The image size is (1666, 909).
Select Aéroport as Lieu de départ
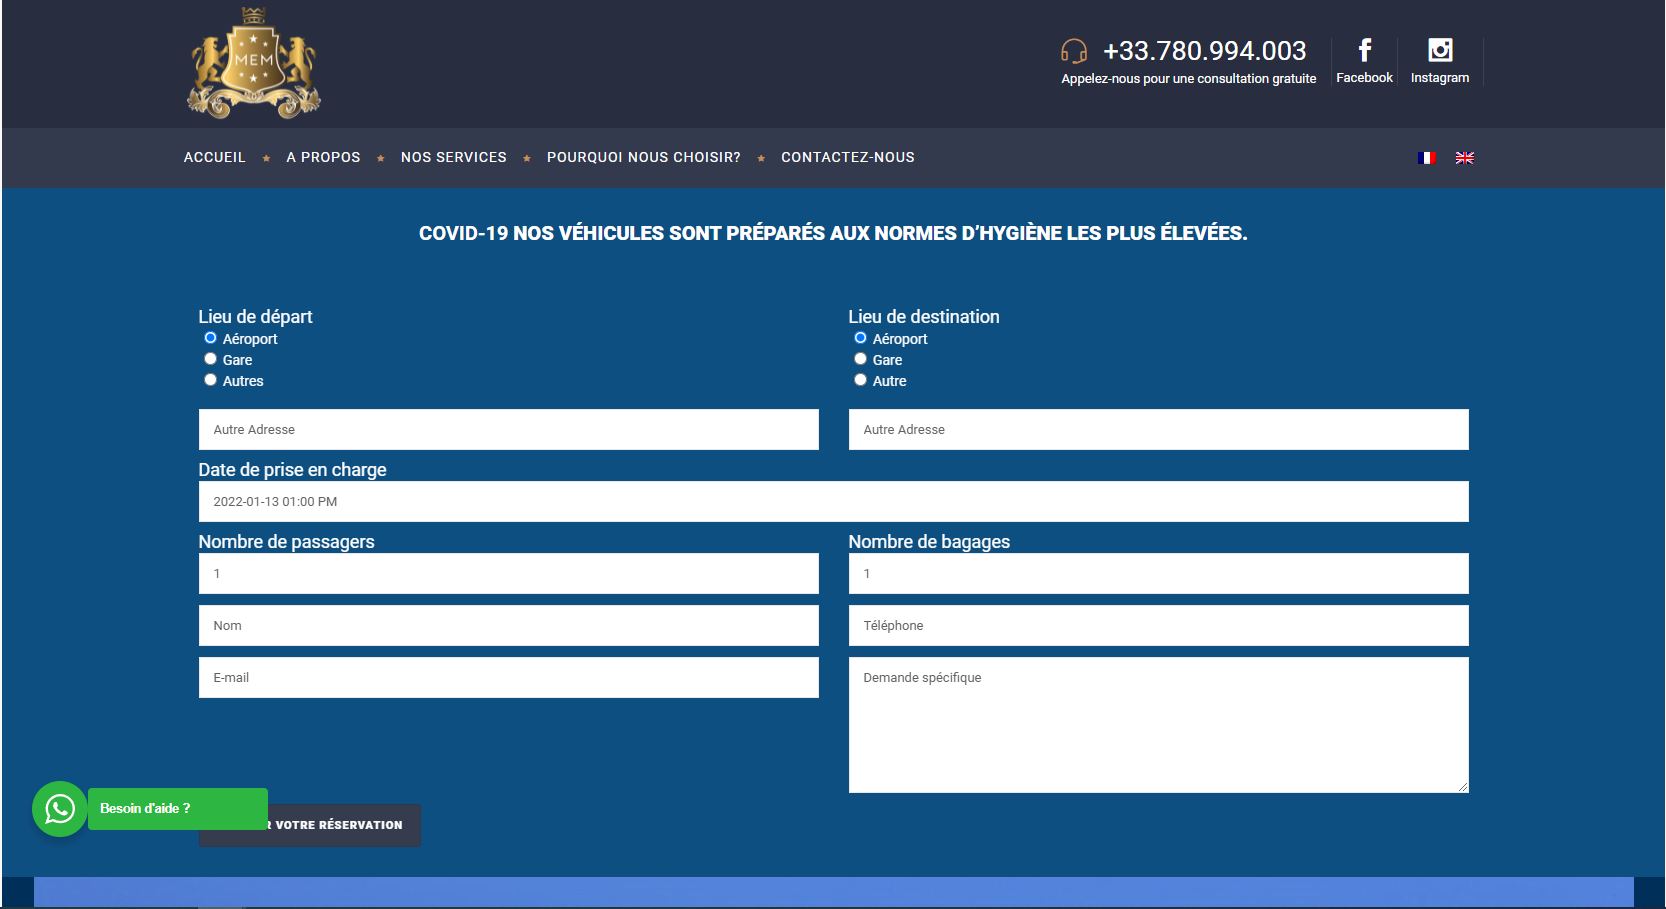click(210, 338)
